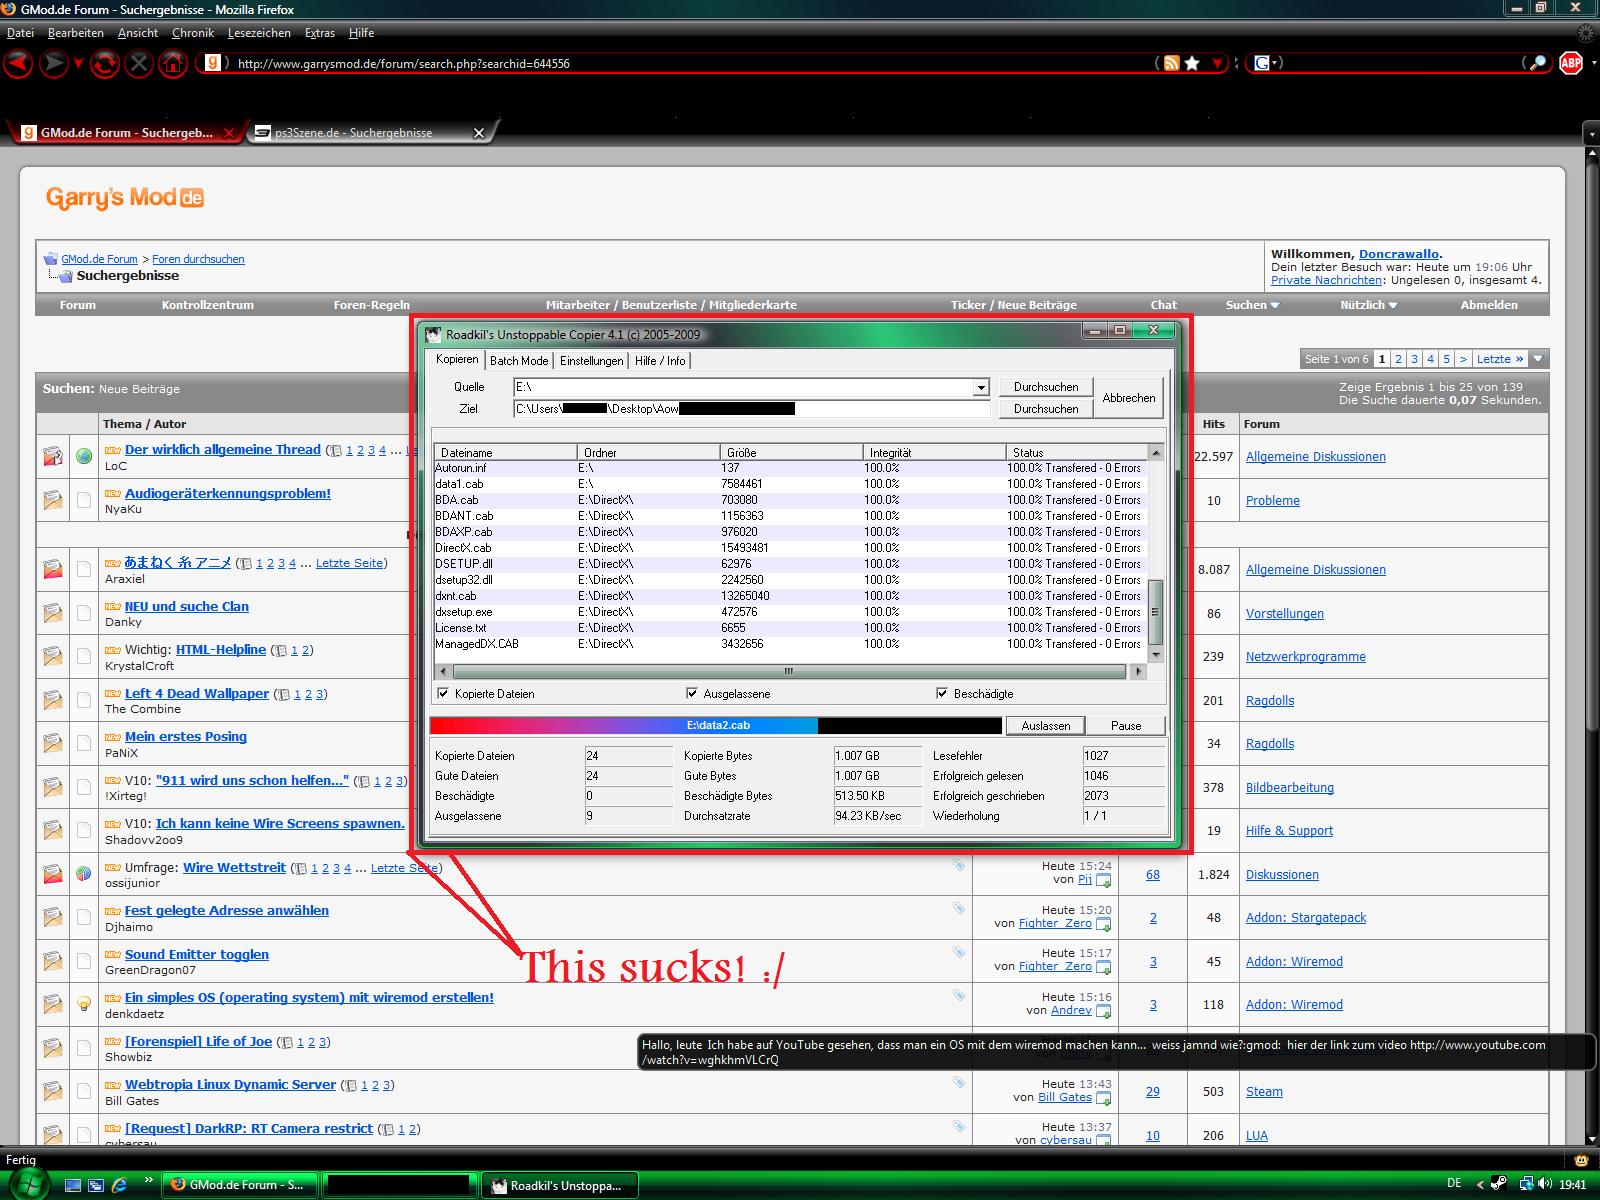Uncheck the Kopierte Dateien checkbox
Screen dimensions: 1600x1200
click(x=443, y=693)
